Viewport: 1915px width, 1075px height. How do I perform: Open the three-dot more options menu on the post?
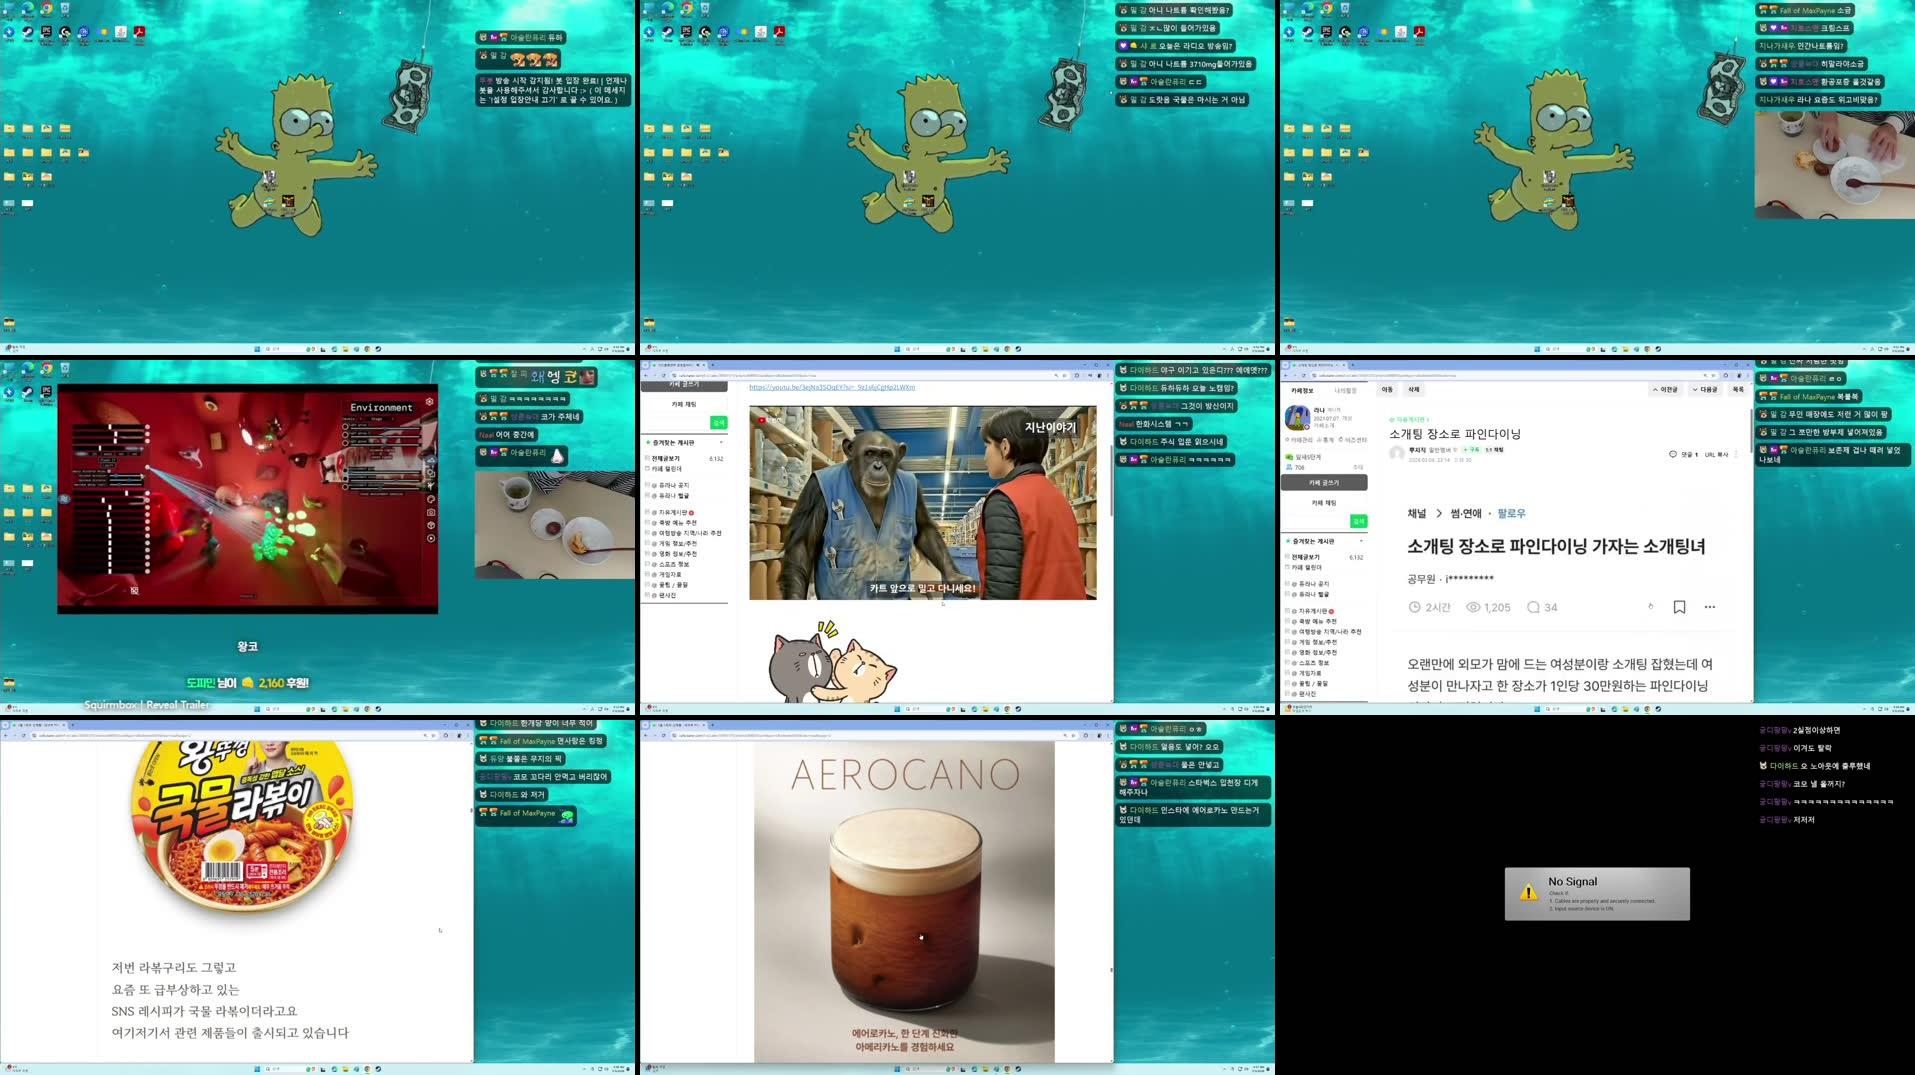click(x=1710, y=607)
